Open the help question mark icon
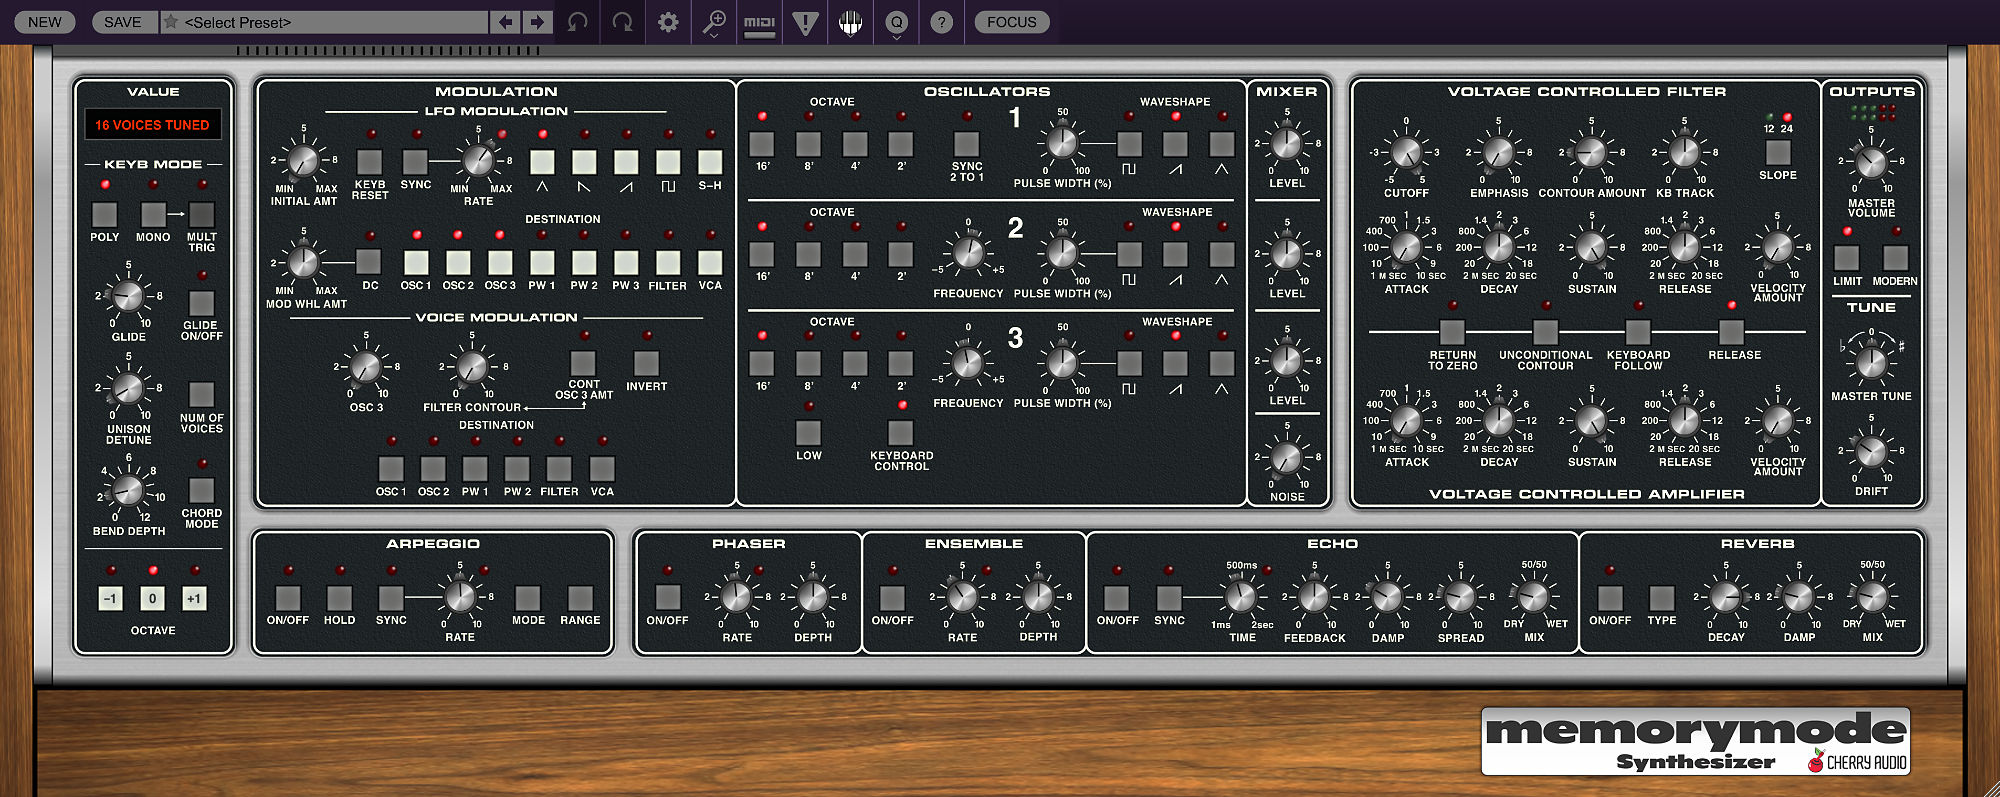The width and height of the screenshot is (2000, 797). [x=941, y=22]
